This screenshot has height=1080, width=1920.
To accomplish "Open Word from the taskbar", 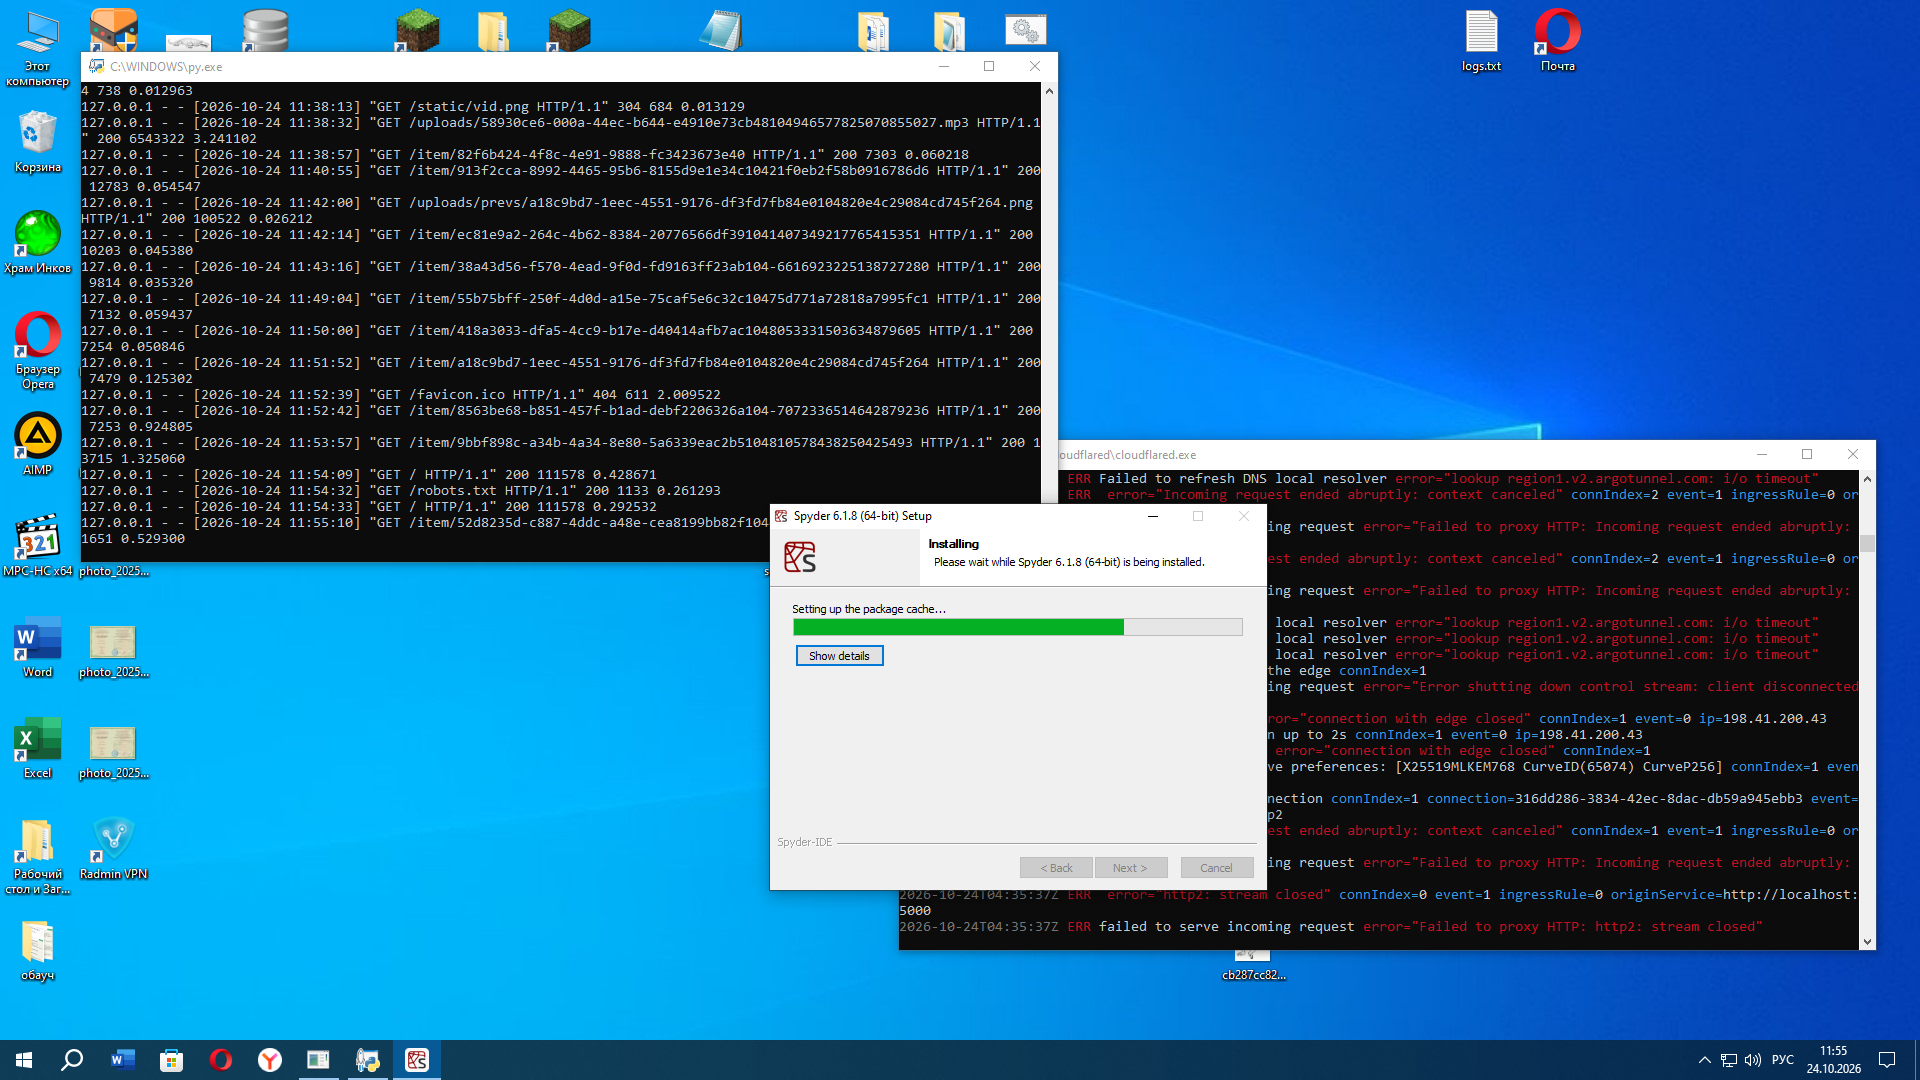I will point(122,1060).
